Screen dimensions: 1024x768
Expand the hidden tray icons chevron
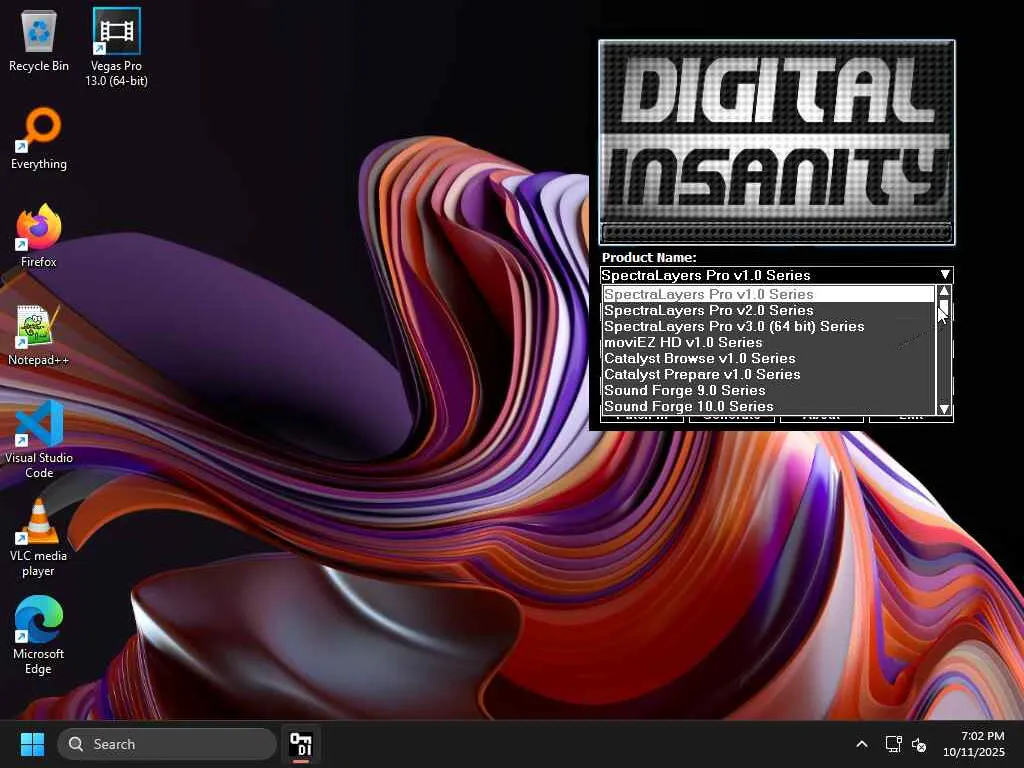coord(861,744)
